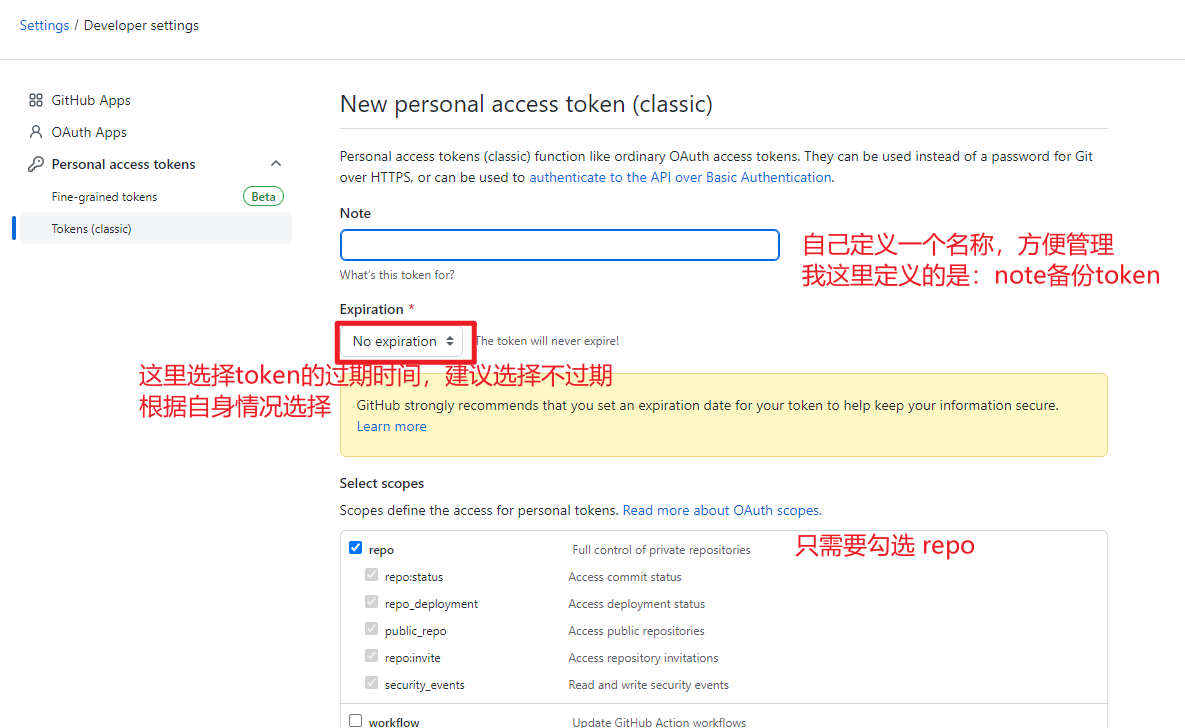Click 'The token will never expire!' text

coord(547,341)
